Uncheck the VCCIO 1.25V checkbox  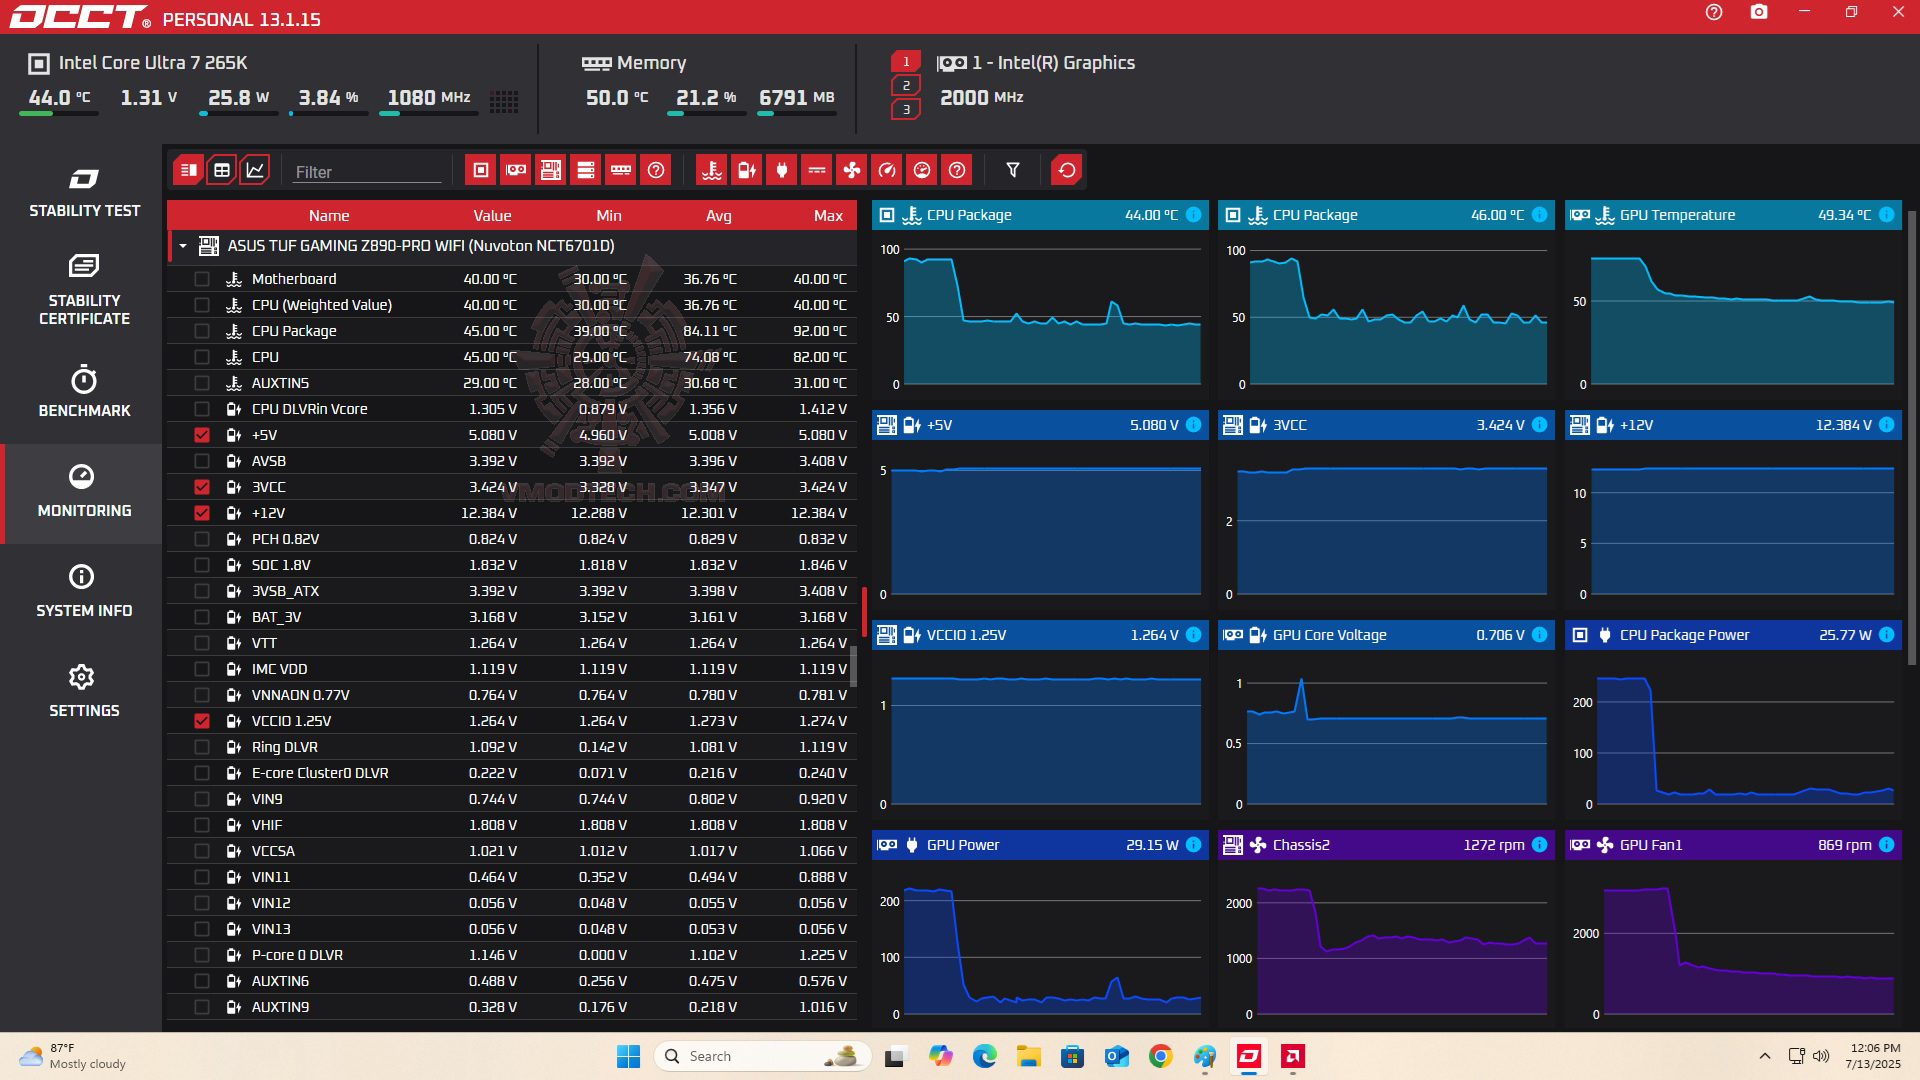[202, 721]
